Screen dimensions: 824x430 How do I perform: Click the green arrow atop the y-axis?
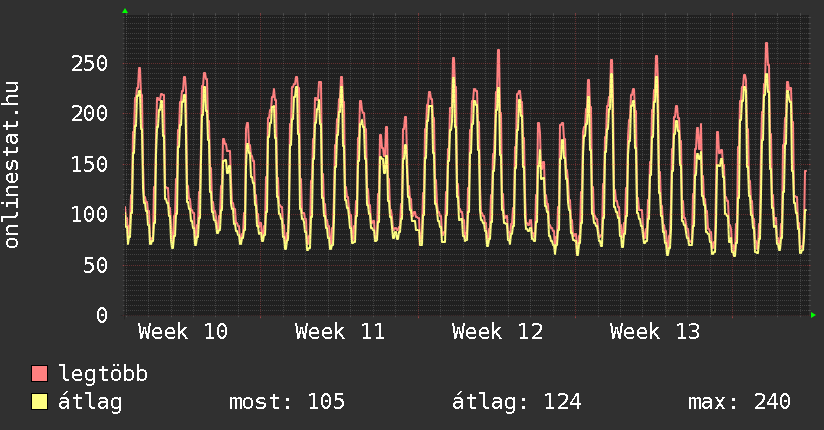(125, 11)
